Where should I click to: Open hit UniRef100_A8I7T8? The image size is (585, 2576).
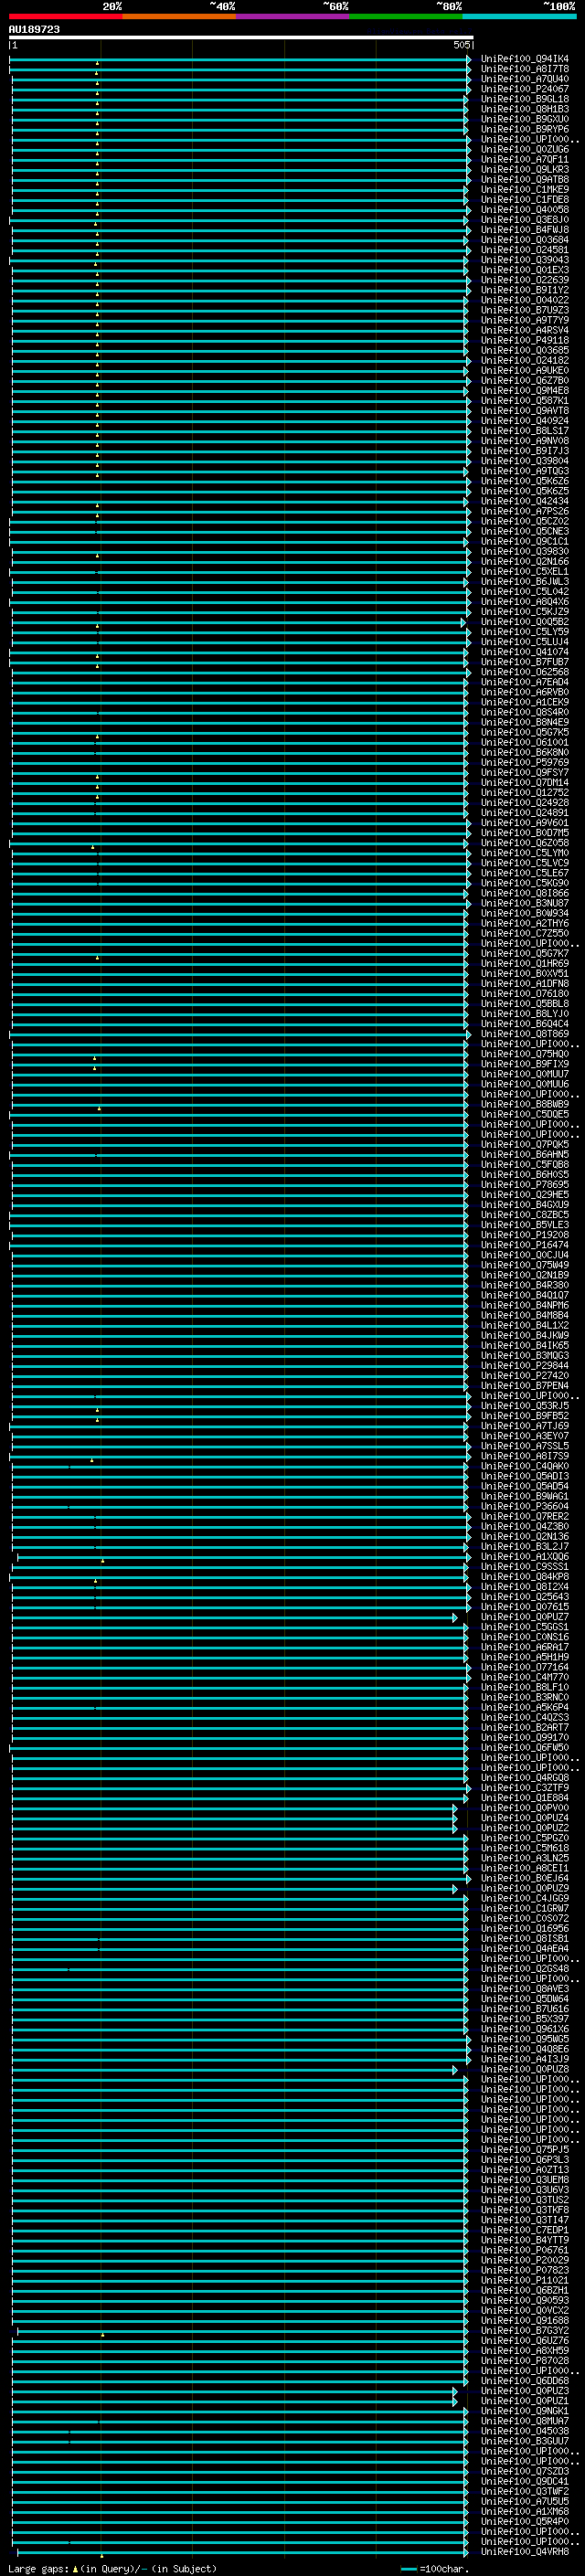(x=524, y=69)
